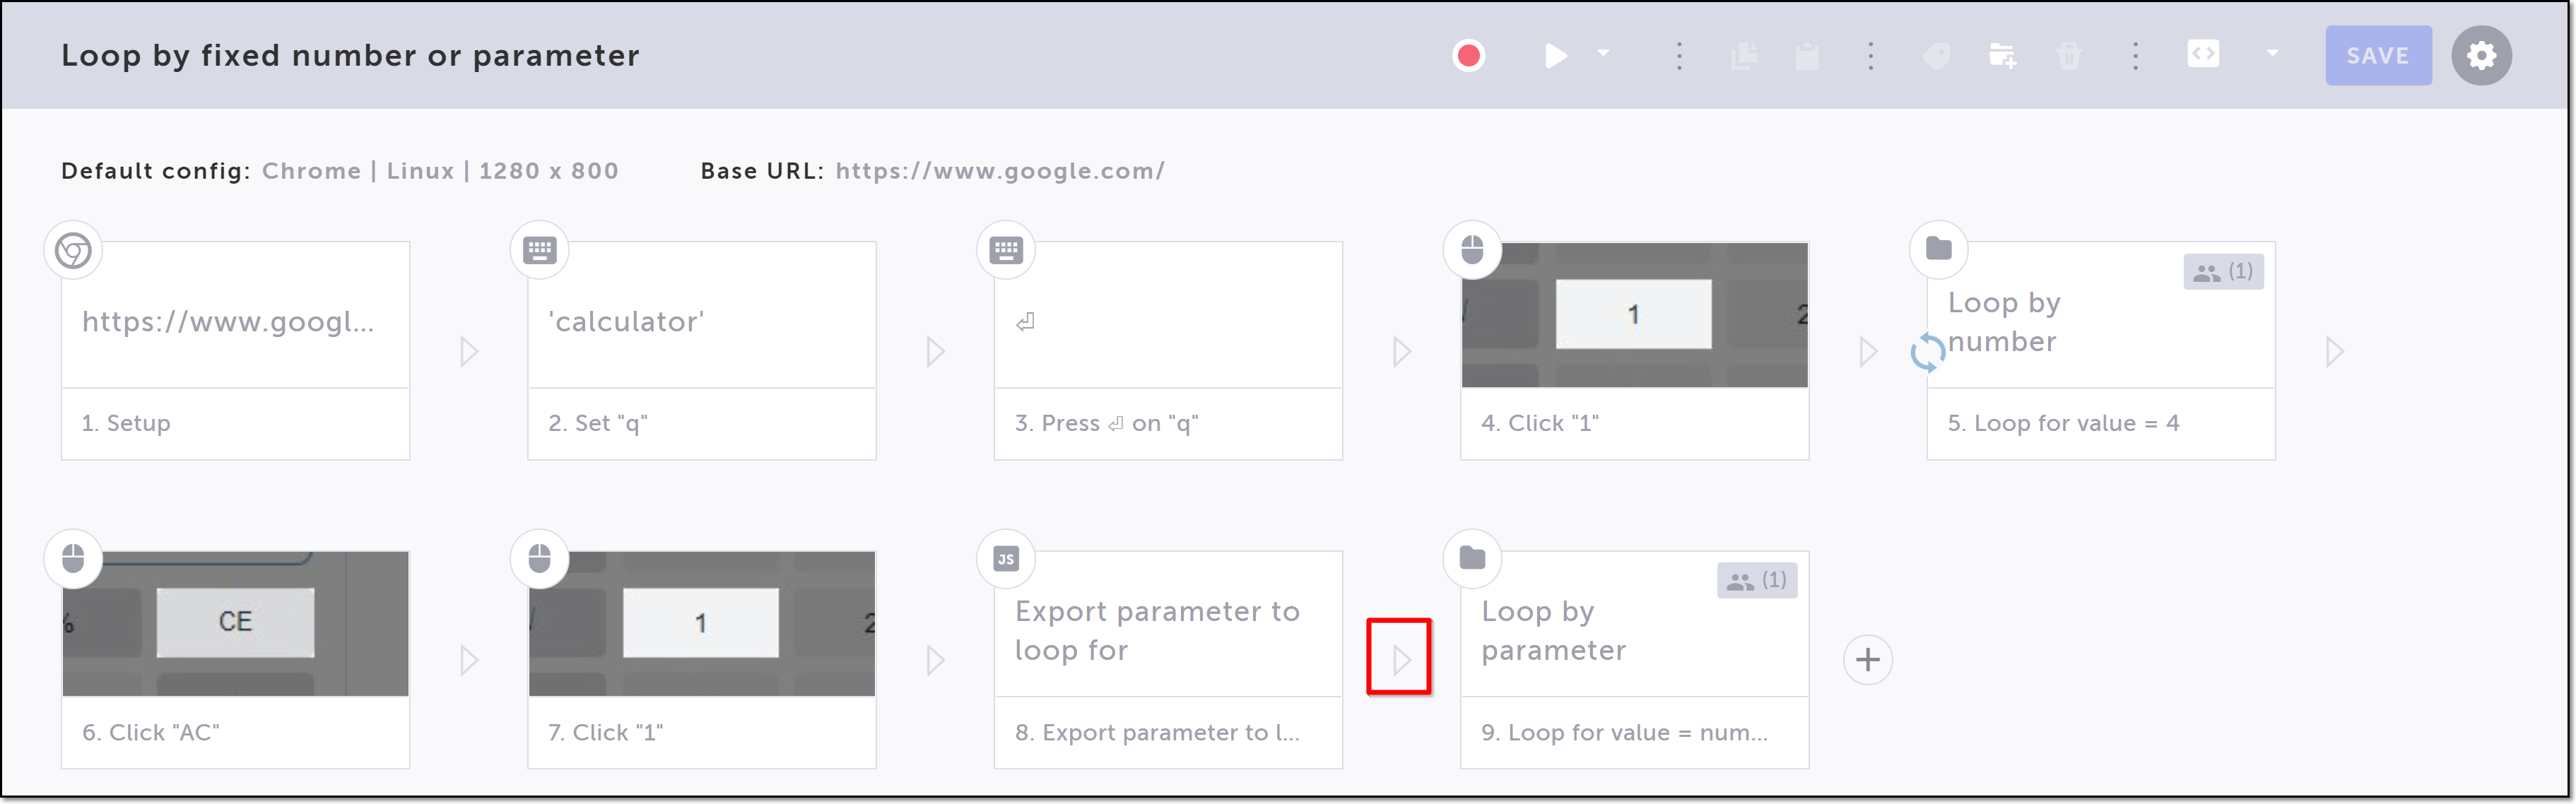Click the SAVE button
This screenshot has width=2576, height=804.
click(x=2377, y=56)
